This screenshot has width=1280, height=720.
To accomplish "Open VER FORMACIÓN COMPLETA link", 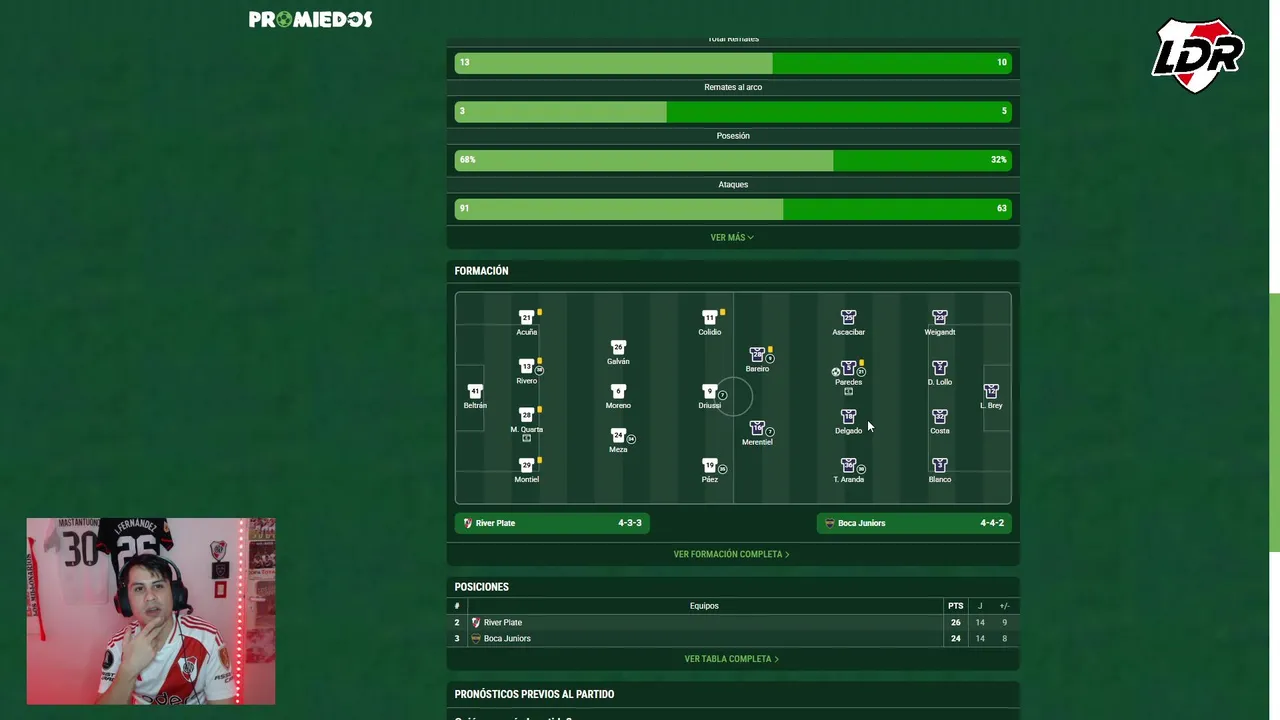I will click(732, 554).
